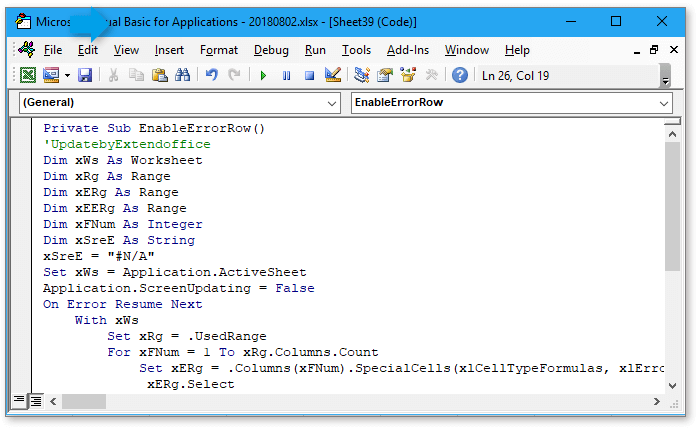
Task: Open the Add-Ins menu
Action: coord(407,50)
